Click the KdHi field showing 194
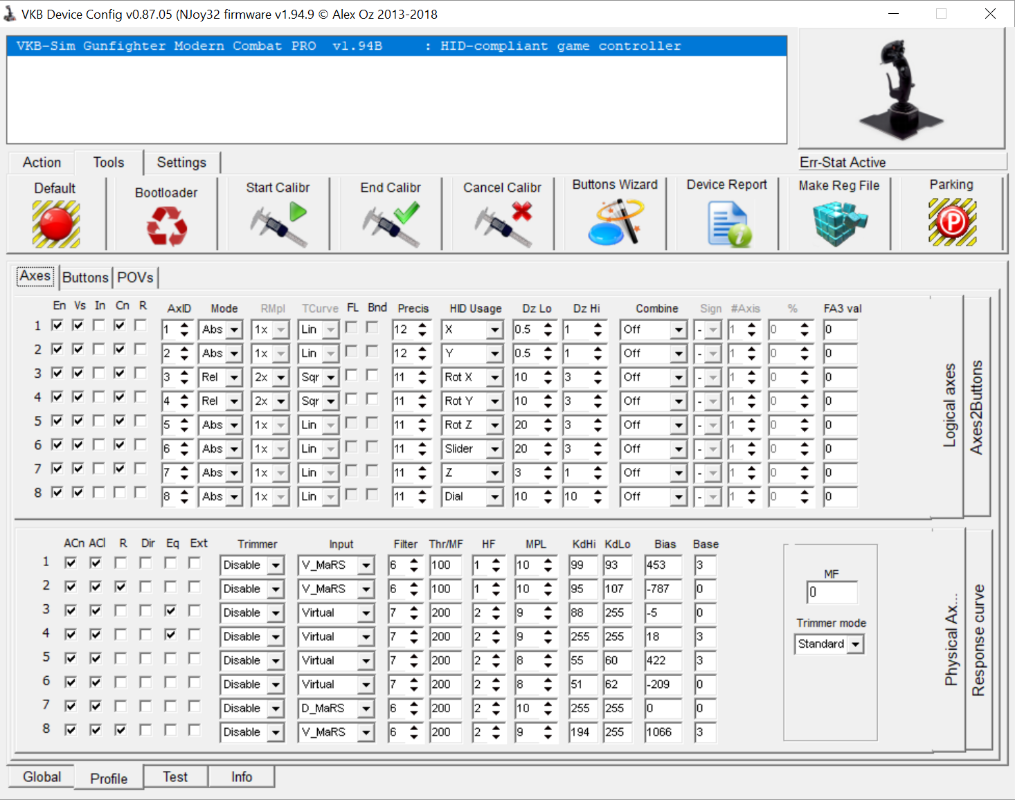This screenshot has width=1015, height=800. click(x=581, y=732)
